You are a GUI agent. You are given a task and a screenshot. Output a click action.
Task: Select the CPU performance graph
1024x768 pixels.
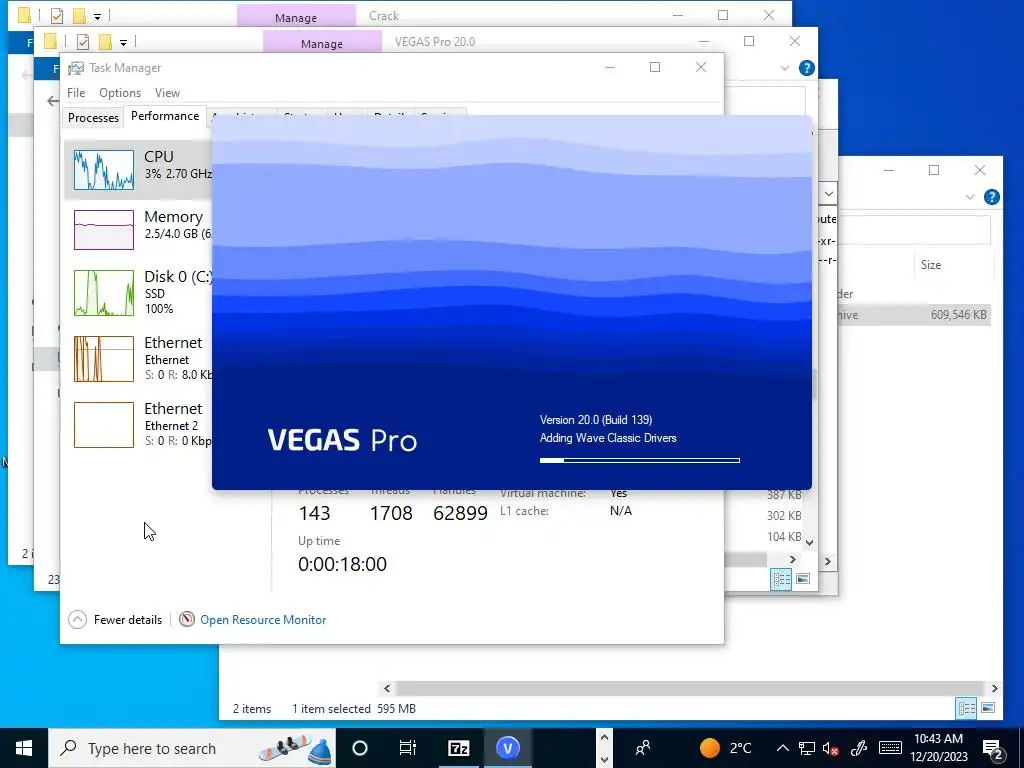click(x=138, y=169)
